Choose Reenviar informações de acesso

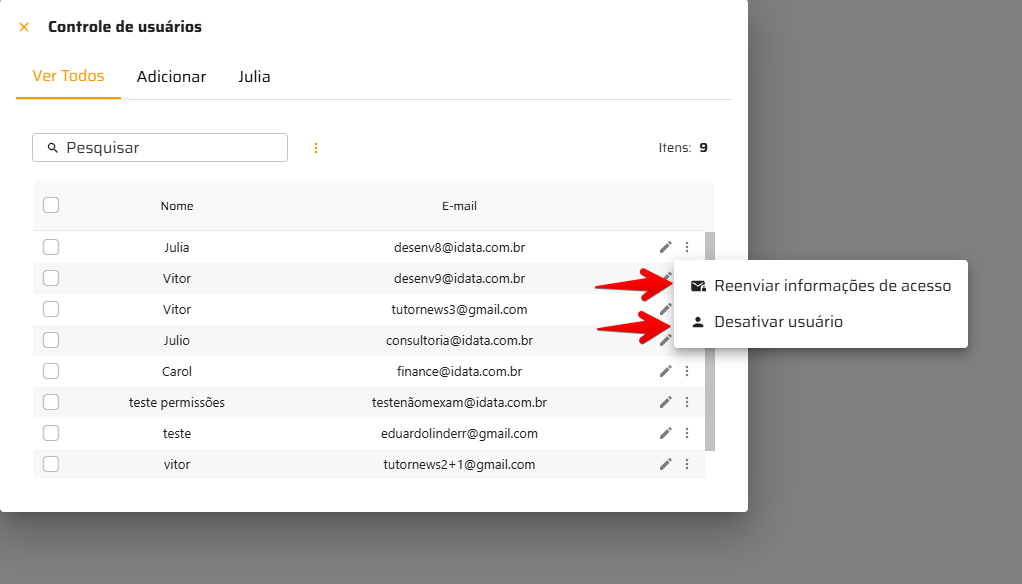(x=832, y=286)
